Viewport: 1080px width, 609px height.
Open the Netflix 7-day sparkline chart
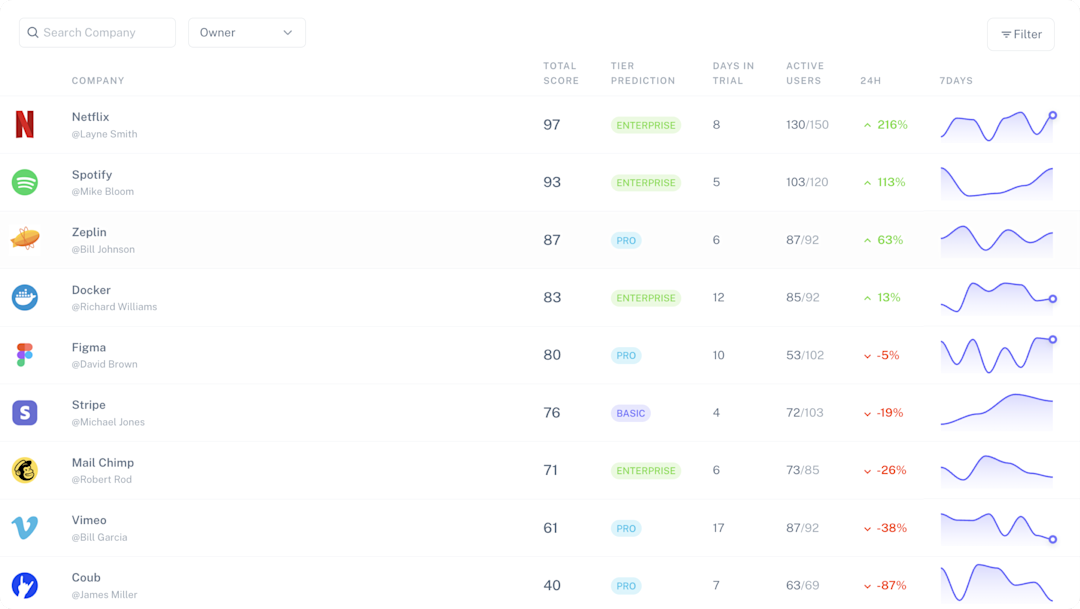click(998, 126)
